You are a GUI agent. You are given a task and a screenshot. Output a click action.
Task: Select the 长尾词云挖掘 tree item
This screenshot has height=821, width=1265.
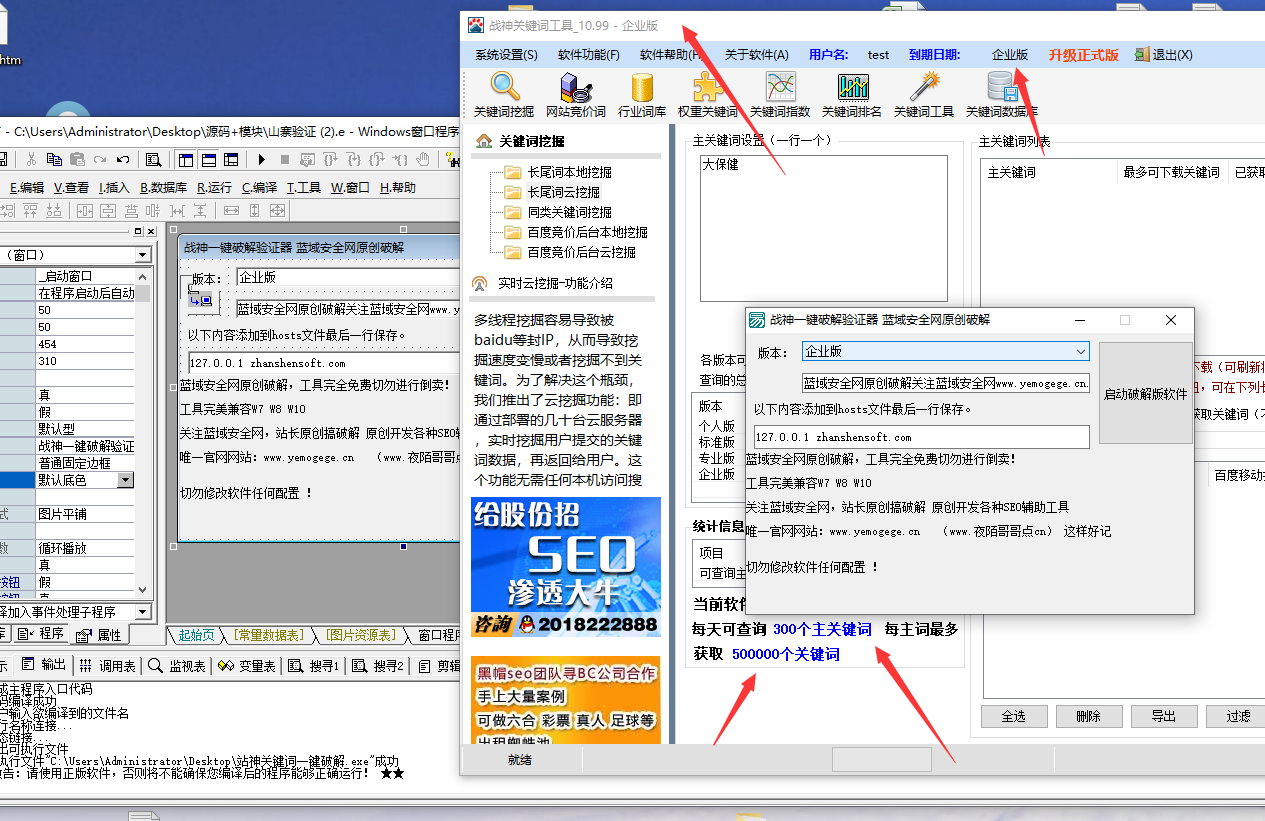tap(563, 192)
